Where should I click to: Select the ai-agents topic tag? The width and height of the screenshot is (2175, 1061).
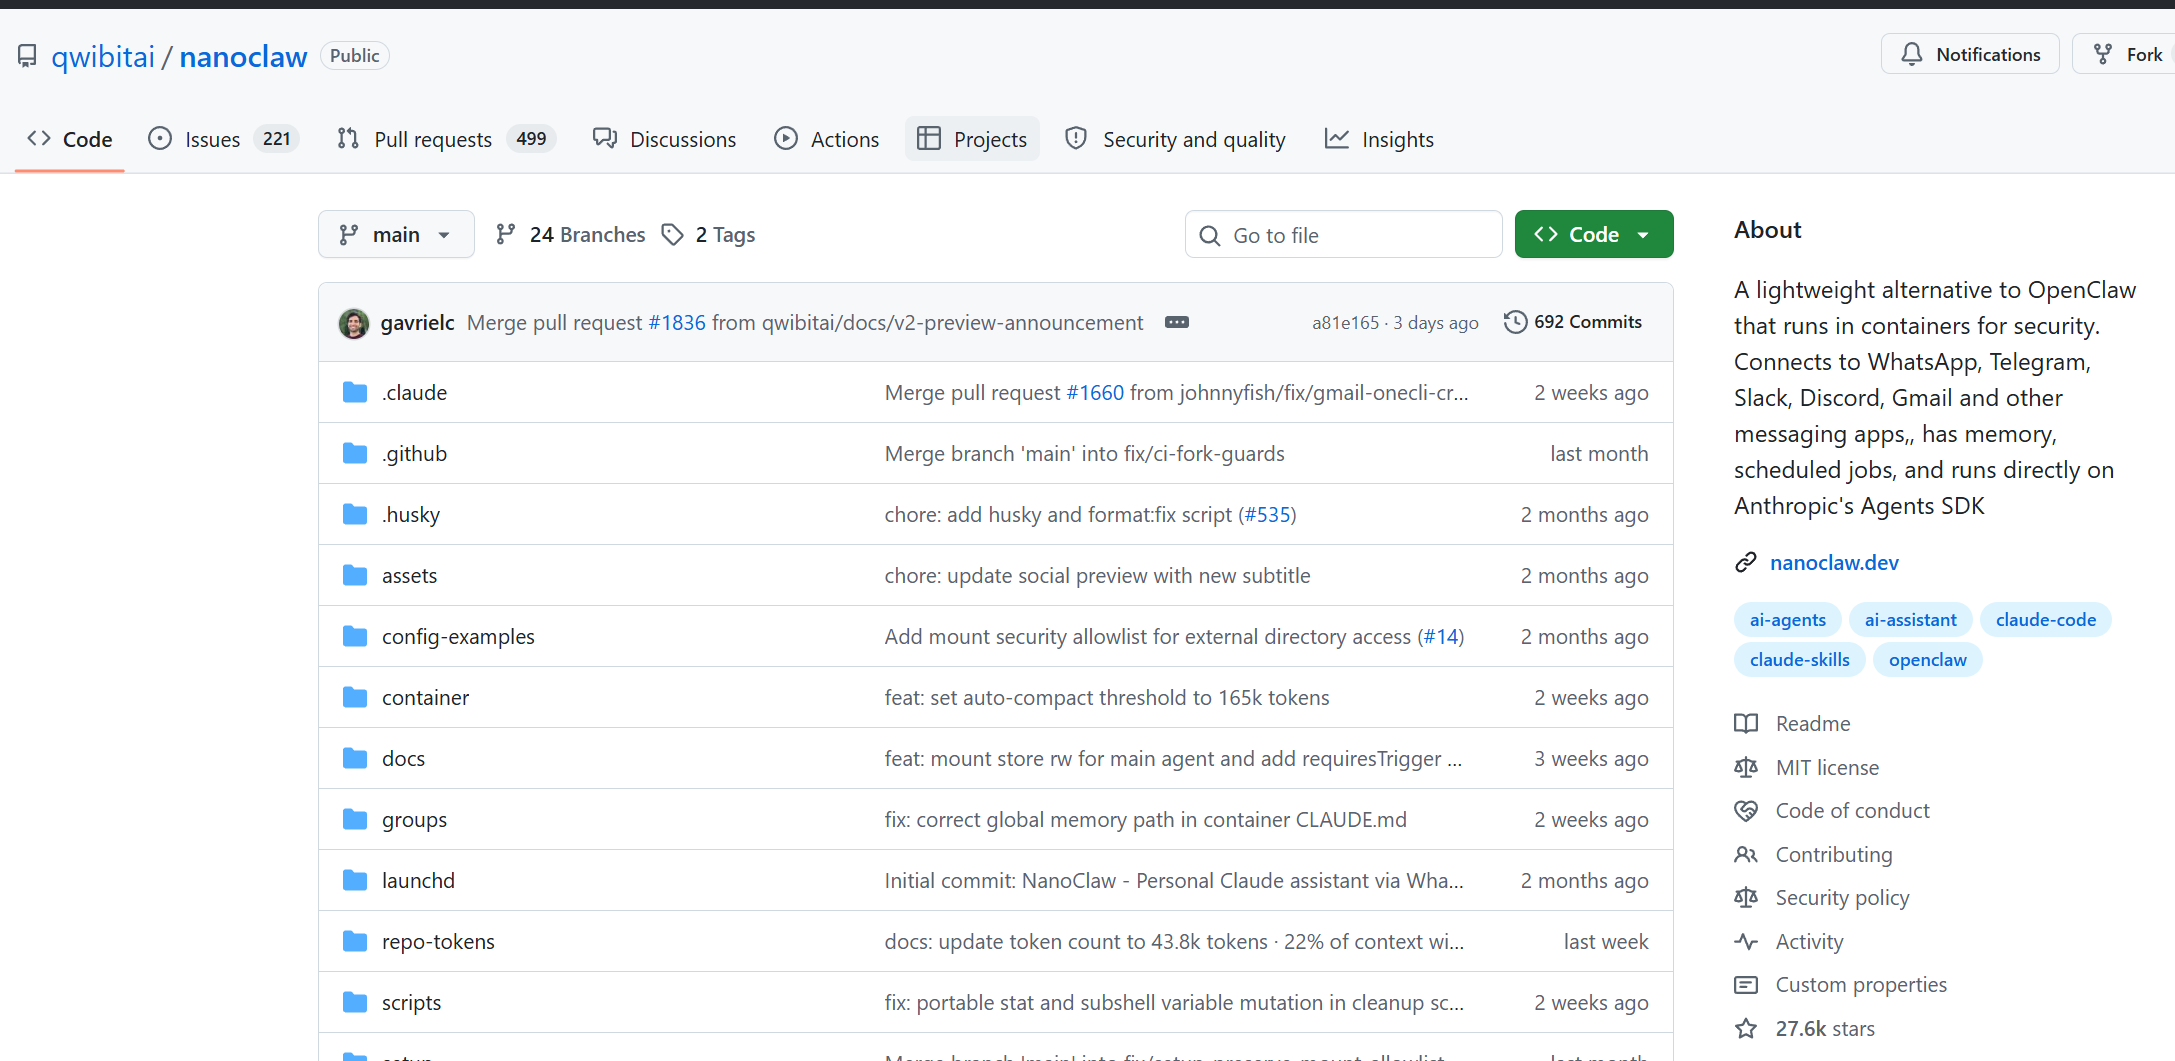pyautogui.click(x=1788, y=620)
